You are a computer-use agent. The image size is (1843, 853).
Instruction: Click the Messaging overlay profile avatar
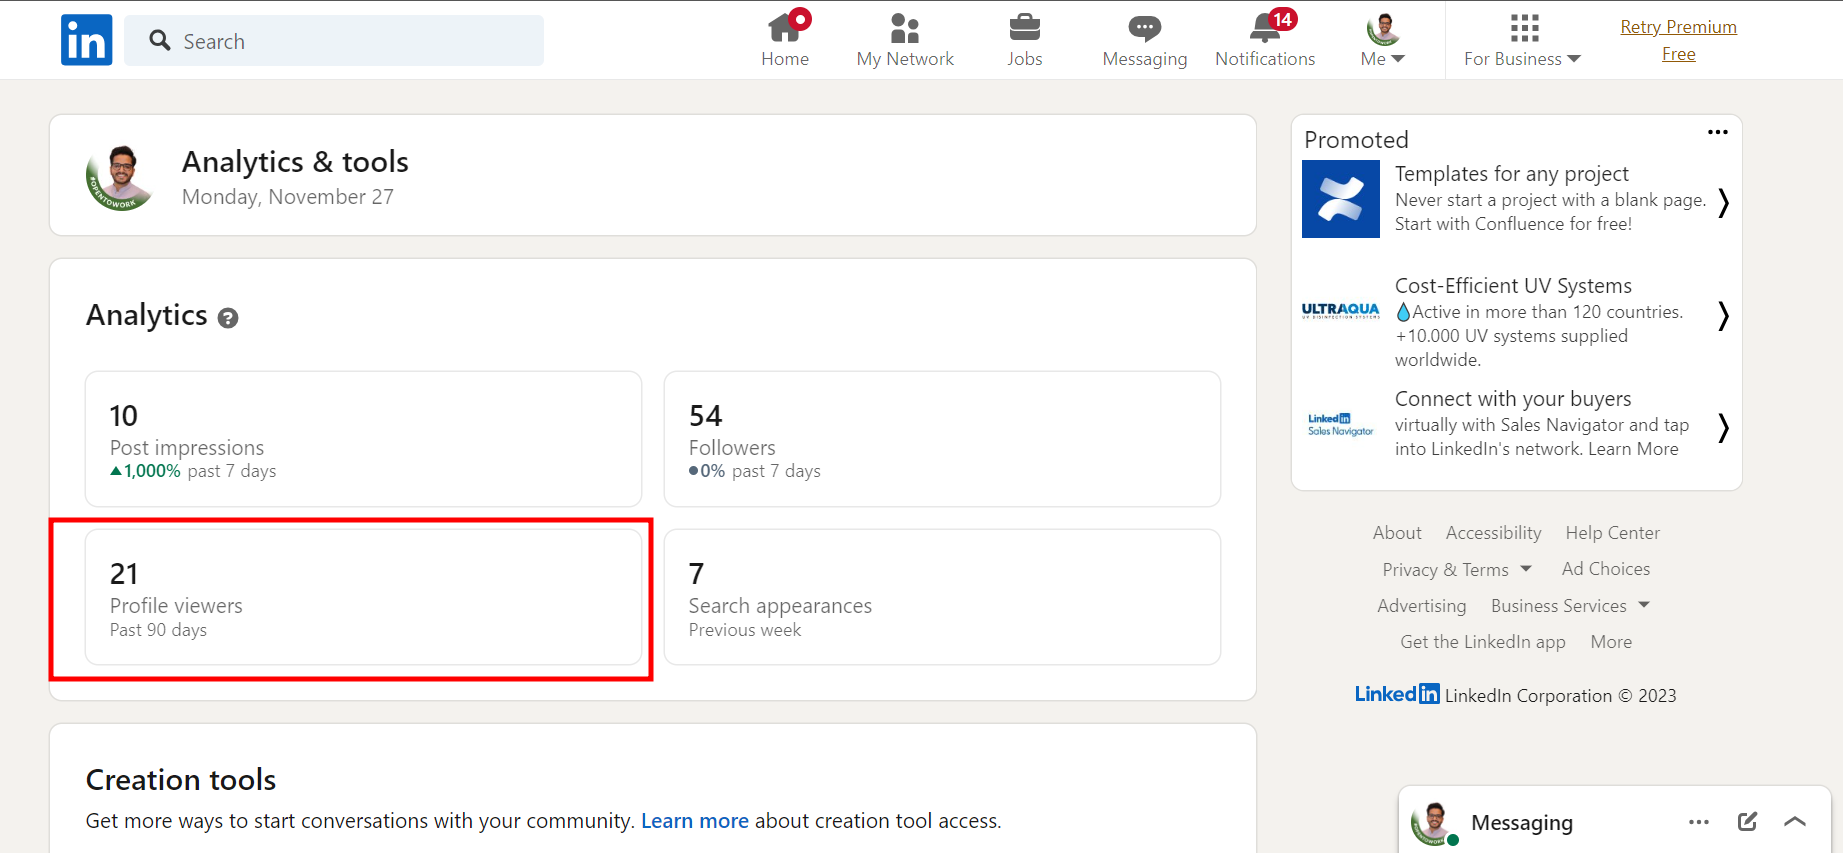click(1435, 823)
